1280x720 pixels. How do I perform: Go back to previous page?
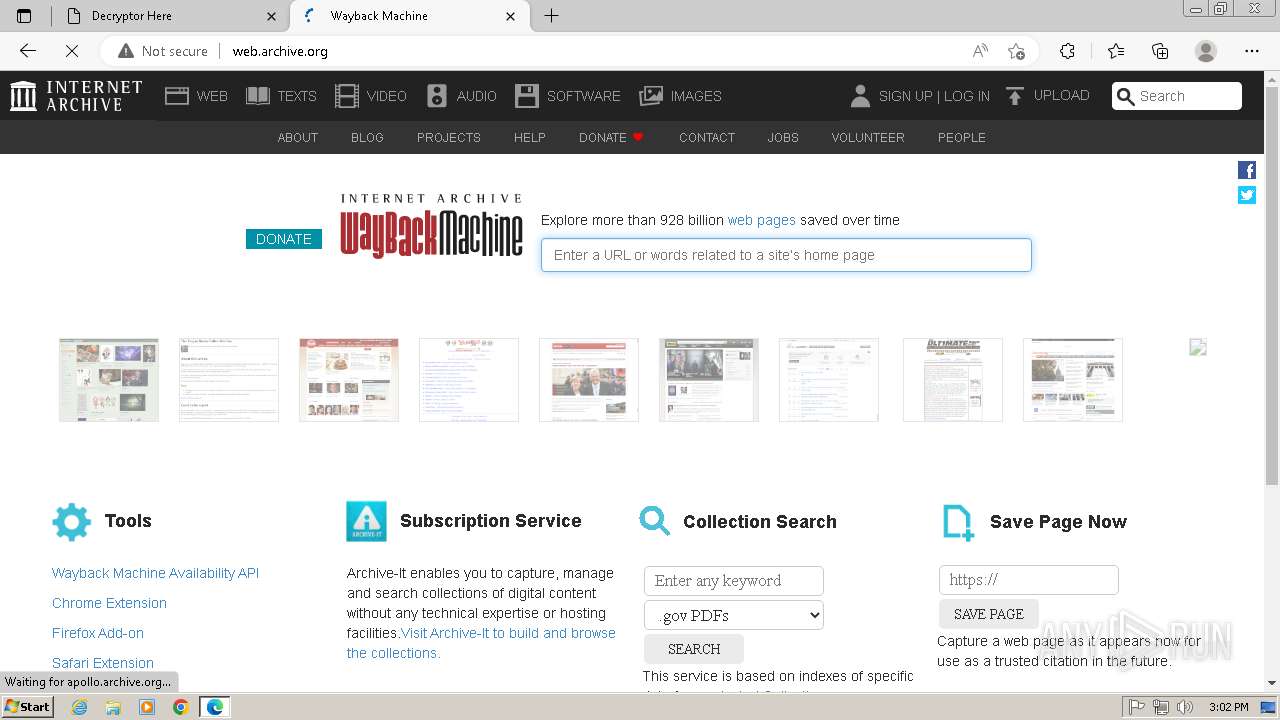pos(28,51)
